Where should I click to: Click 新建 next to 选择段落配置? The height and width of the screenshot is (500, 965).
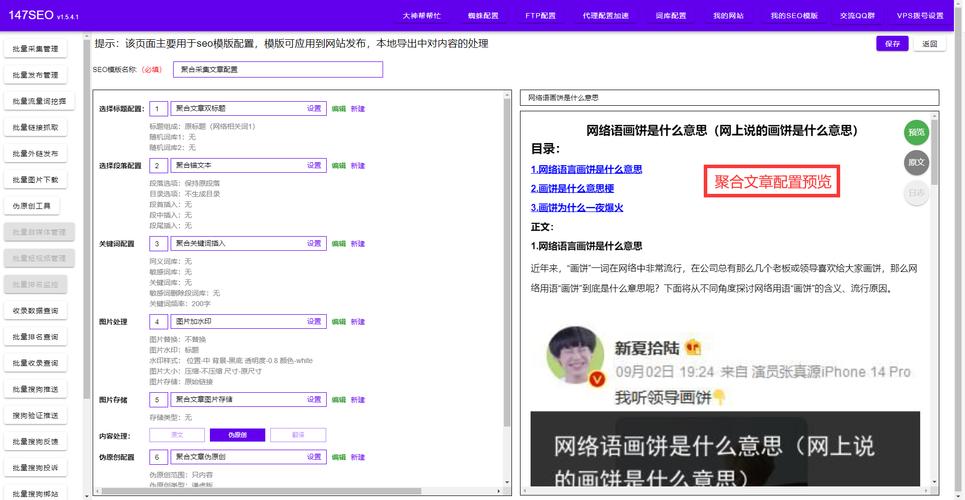coord(358,166)
